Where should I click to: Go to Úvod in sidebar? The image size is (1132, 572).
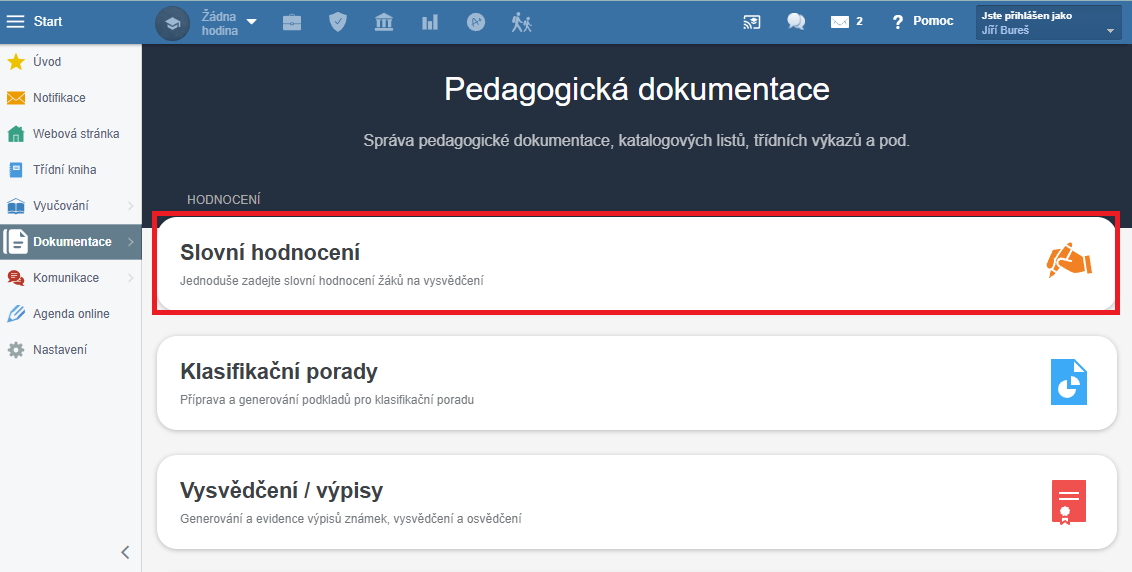tap(71, 61)
